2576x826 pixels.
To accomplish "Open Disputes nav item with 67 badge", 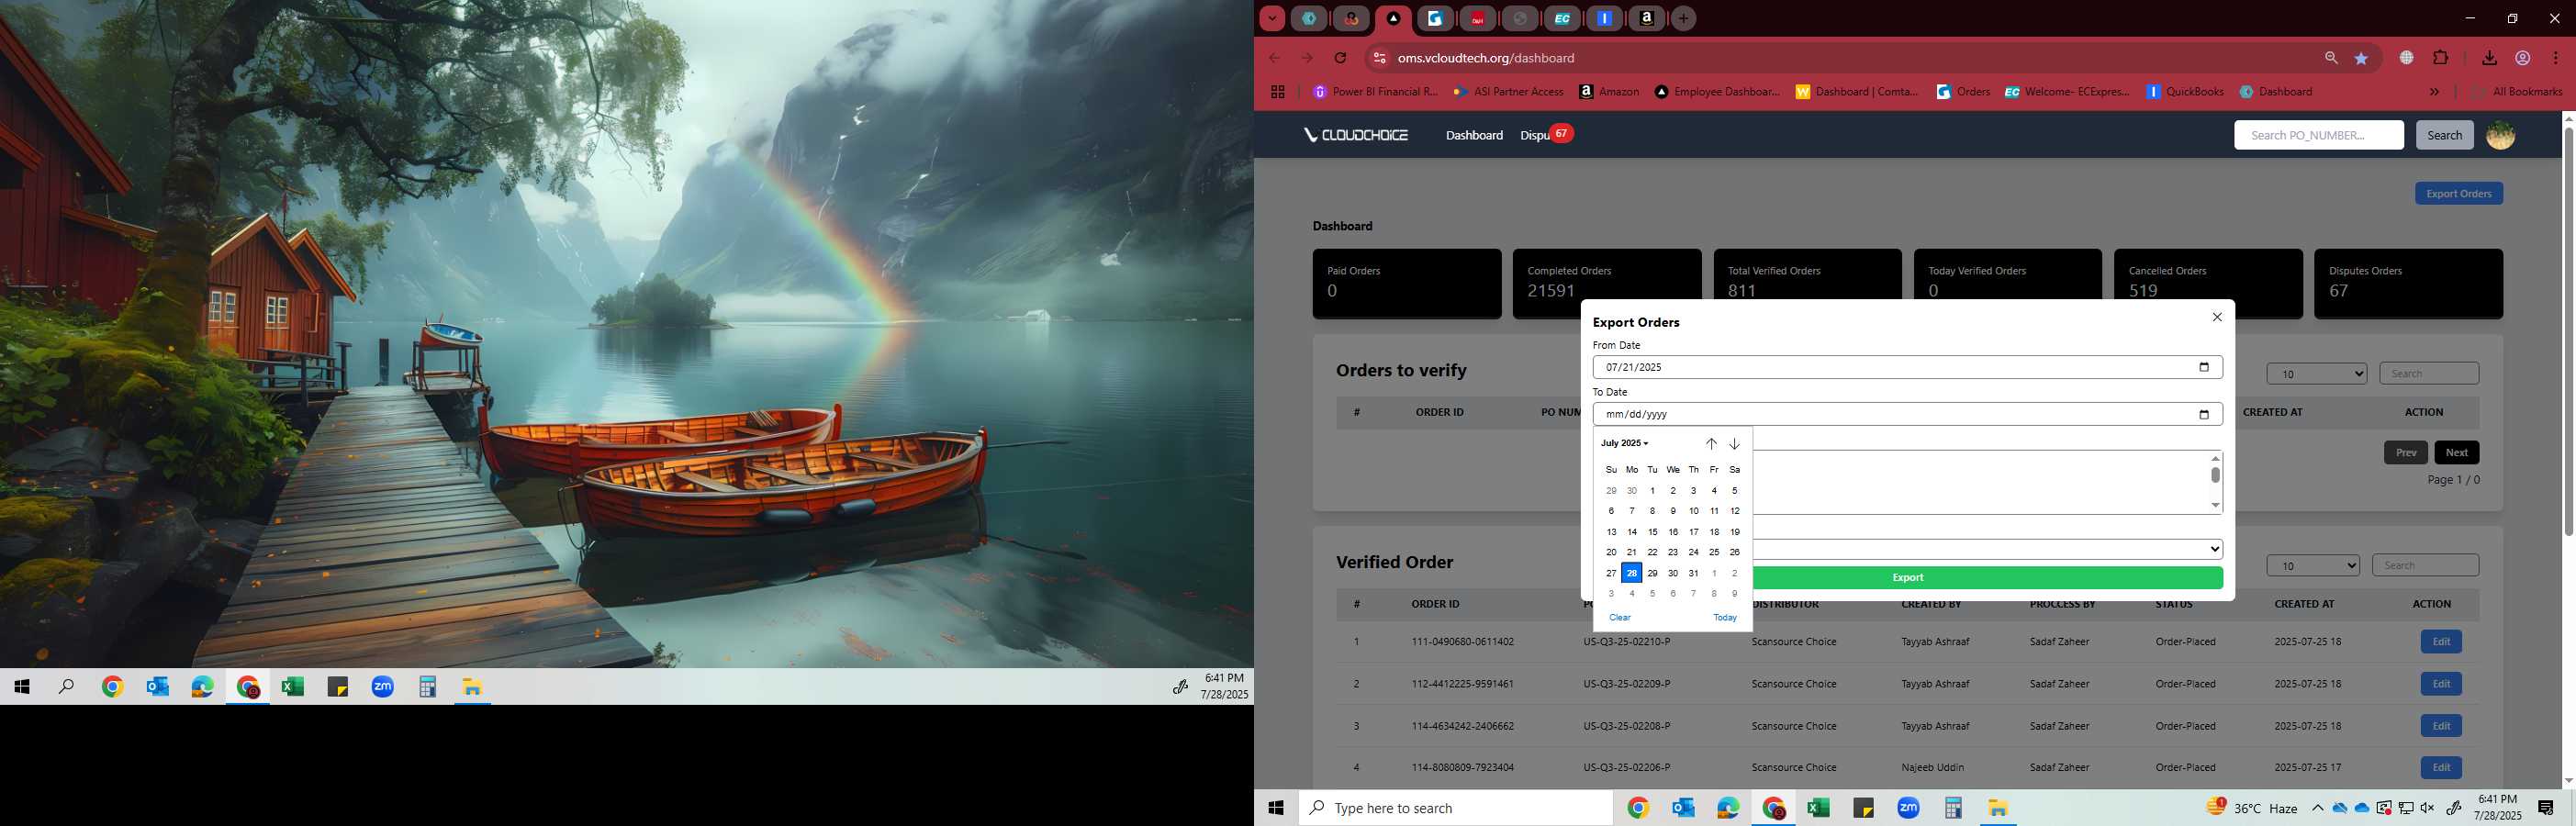I will 1546,134.
